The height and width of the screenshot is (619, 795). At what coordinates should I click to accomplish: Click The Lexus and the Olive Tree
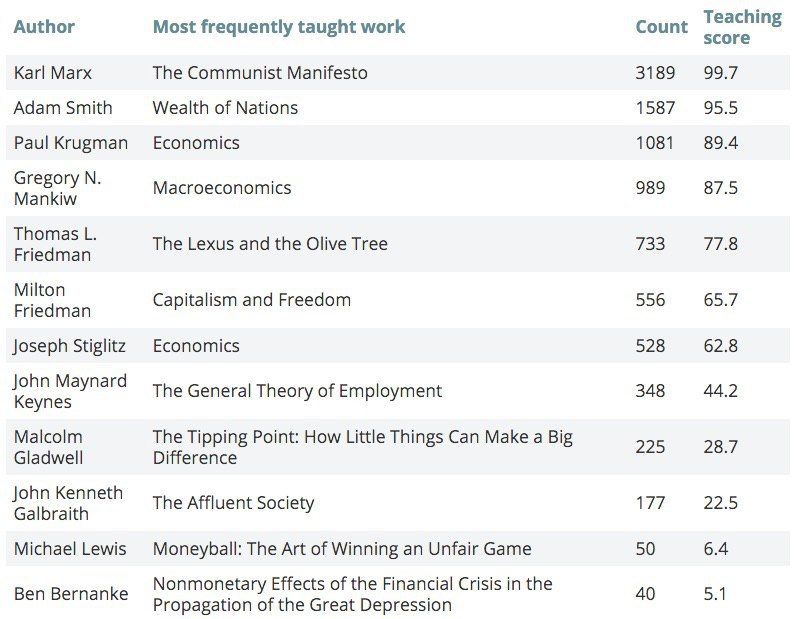click(x=270, y=244)
